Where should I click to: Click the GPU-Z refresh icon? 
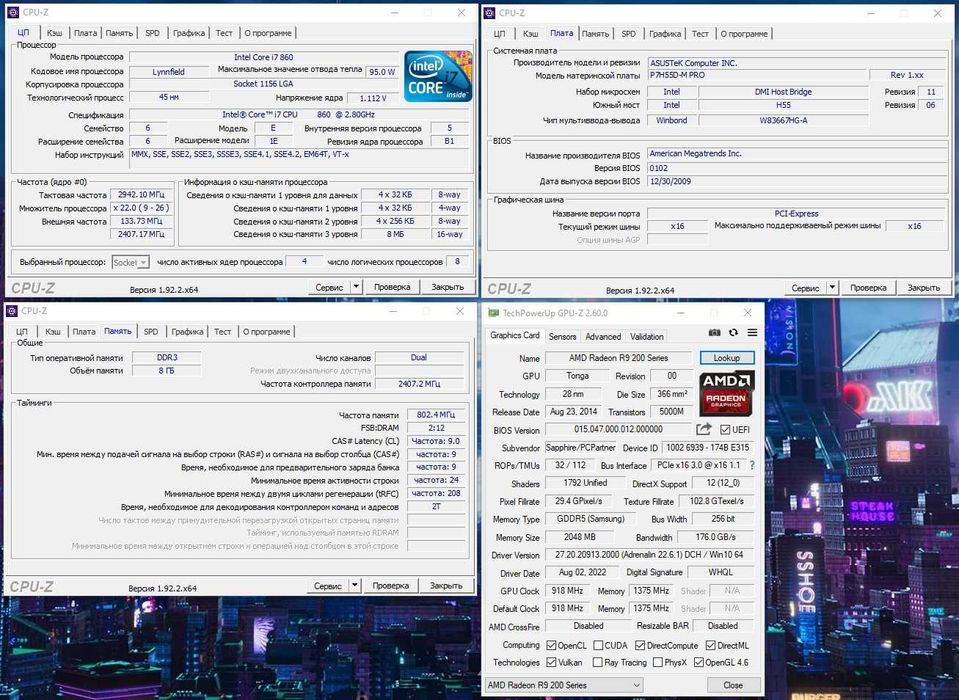733,333
